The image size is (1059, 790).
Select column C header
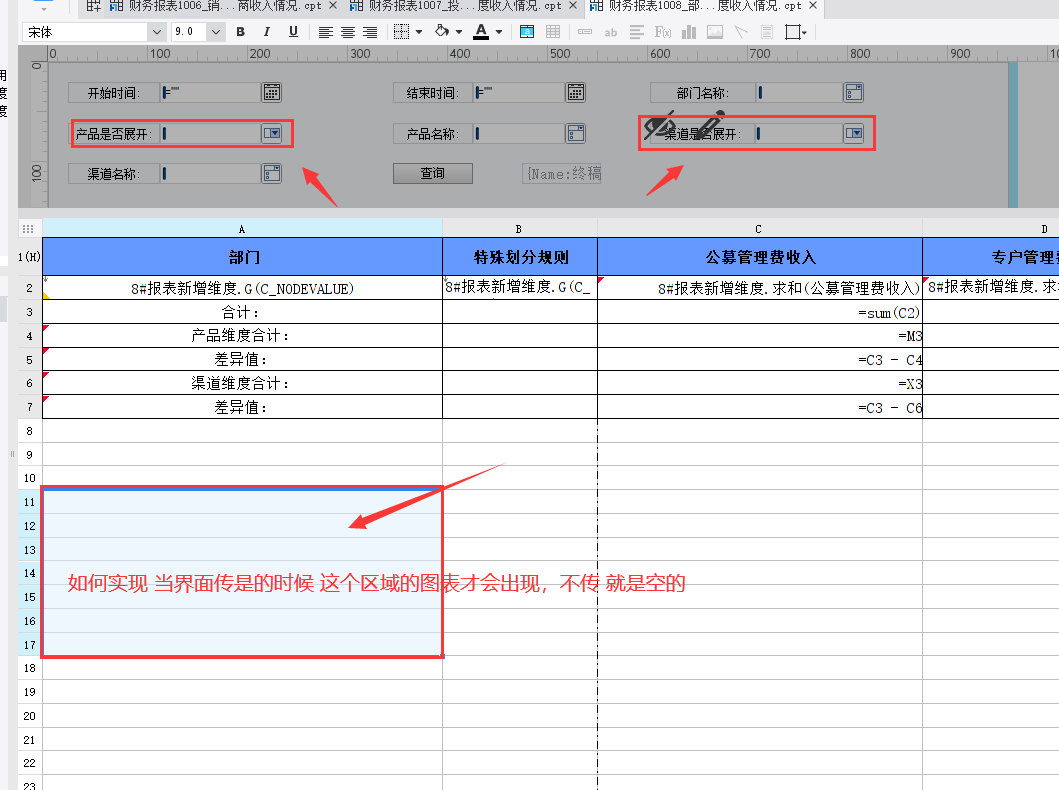759,229
